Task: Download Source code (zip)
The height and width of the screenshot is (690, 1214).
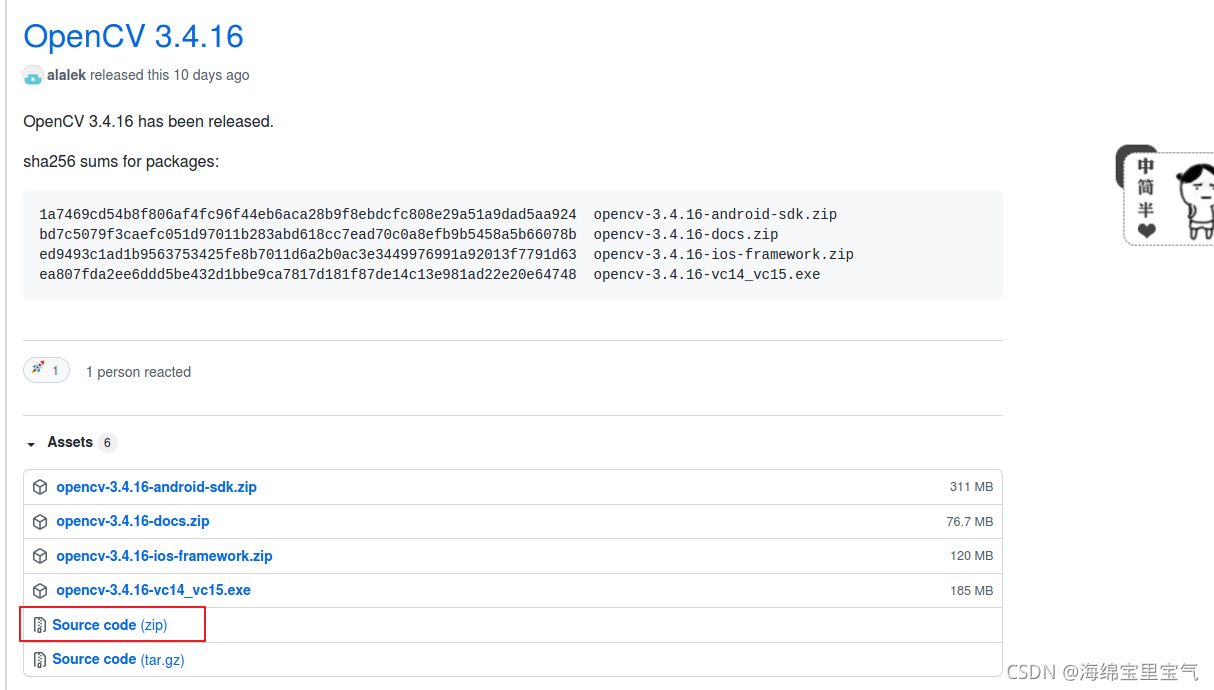Action: coord(110,625)
